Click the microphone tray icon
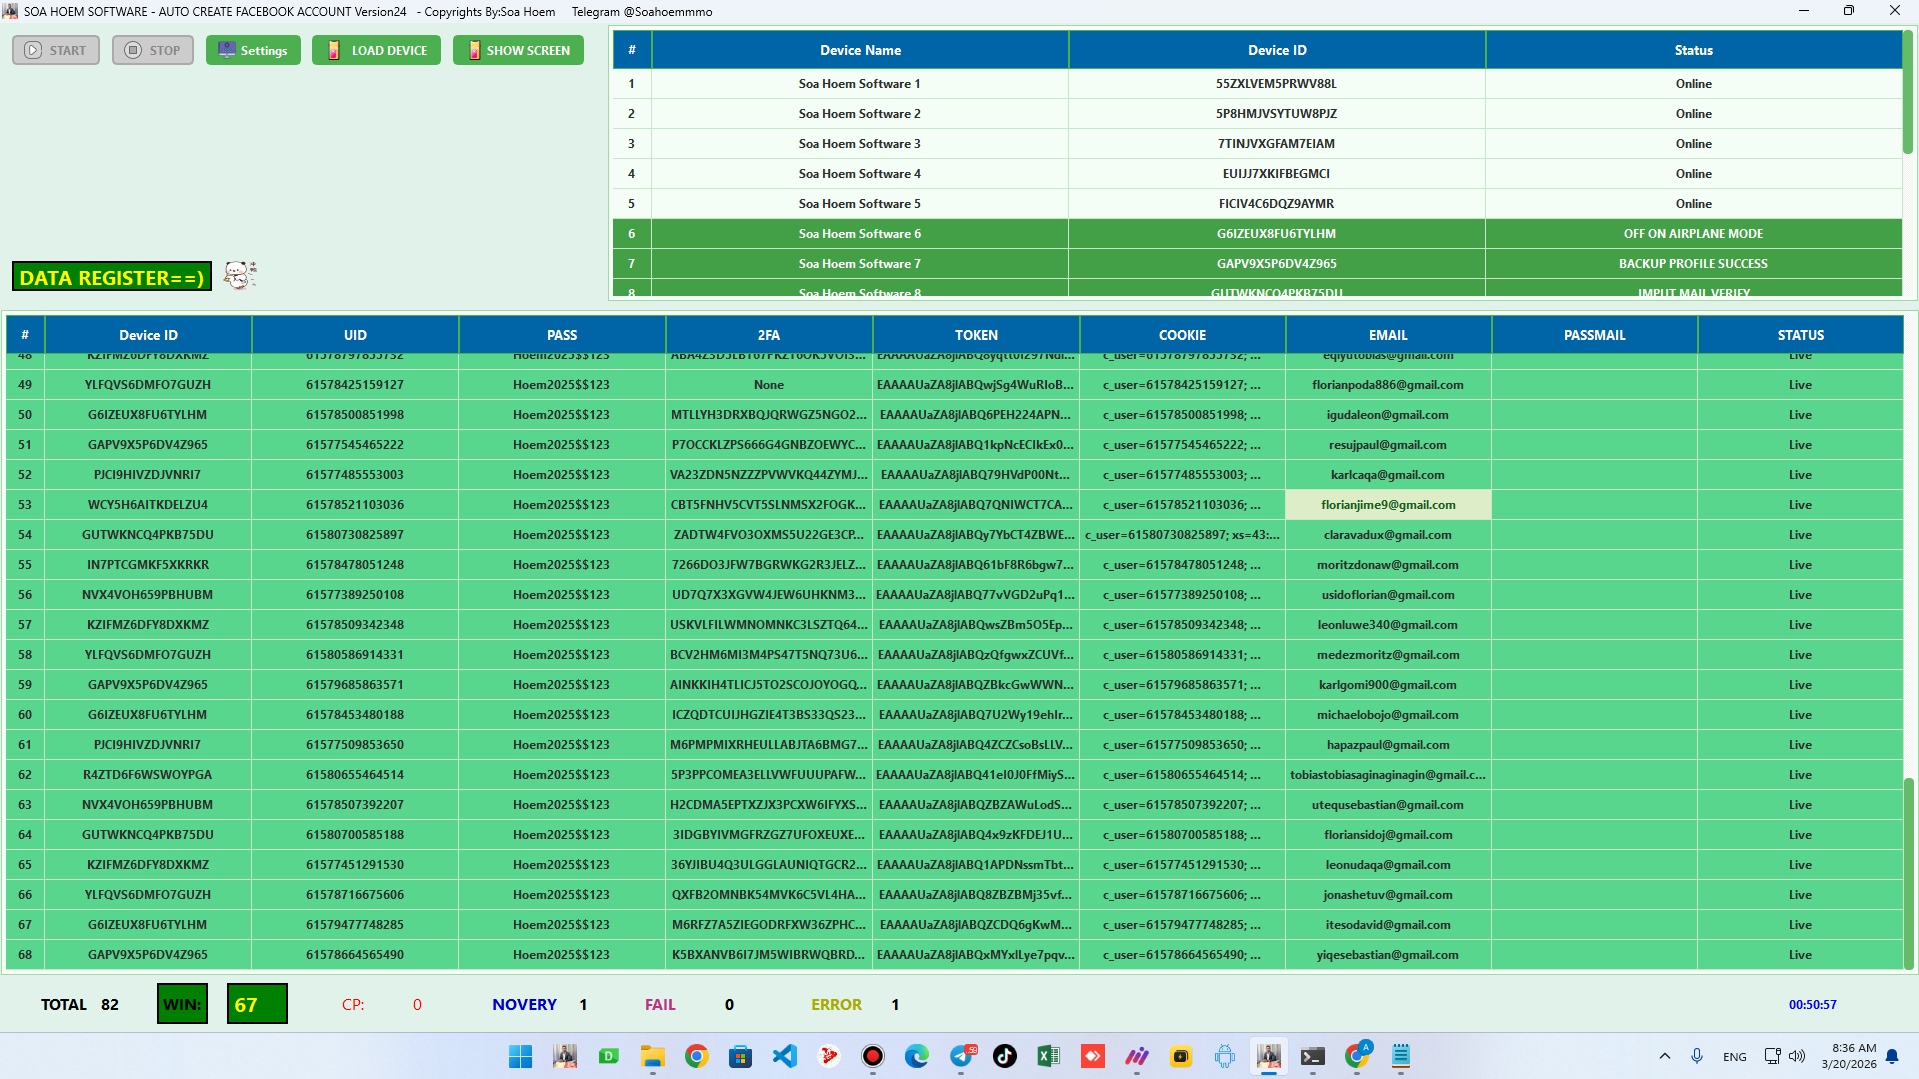Screen dimensions: 1919x1079 1697,1056
